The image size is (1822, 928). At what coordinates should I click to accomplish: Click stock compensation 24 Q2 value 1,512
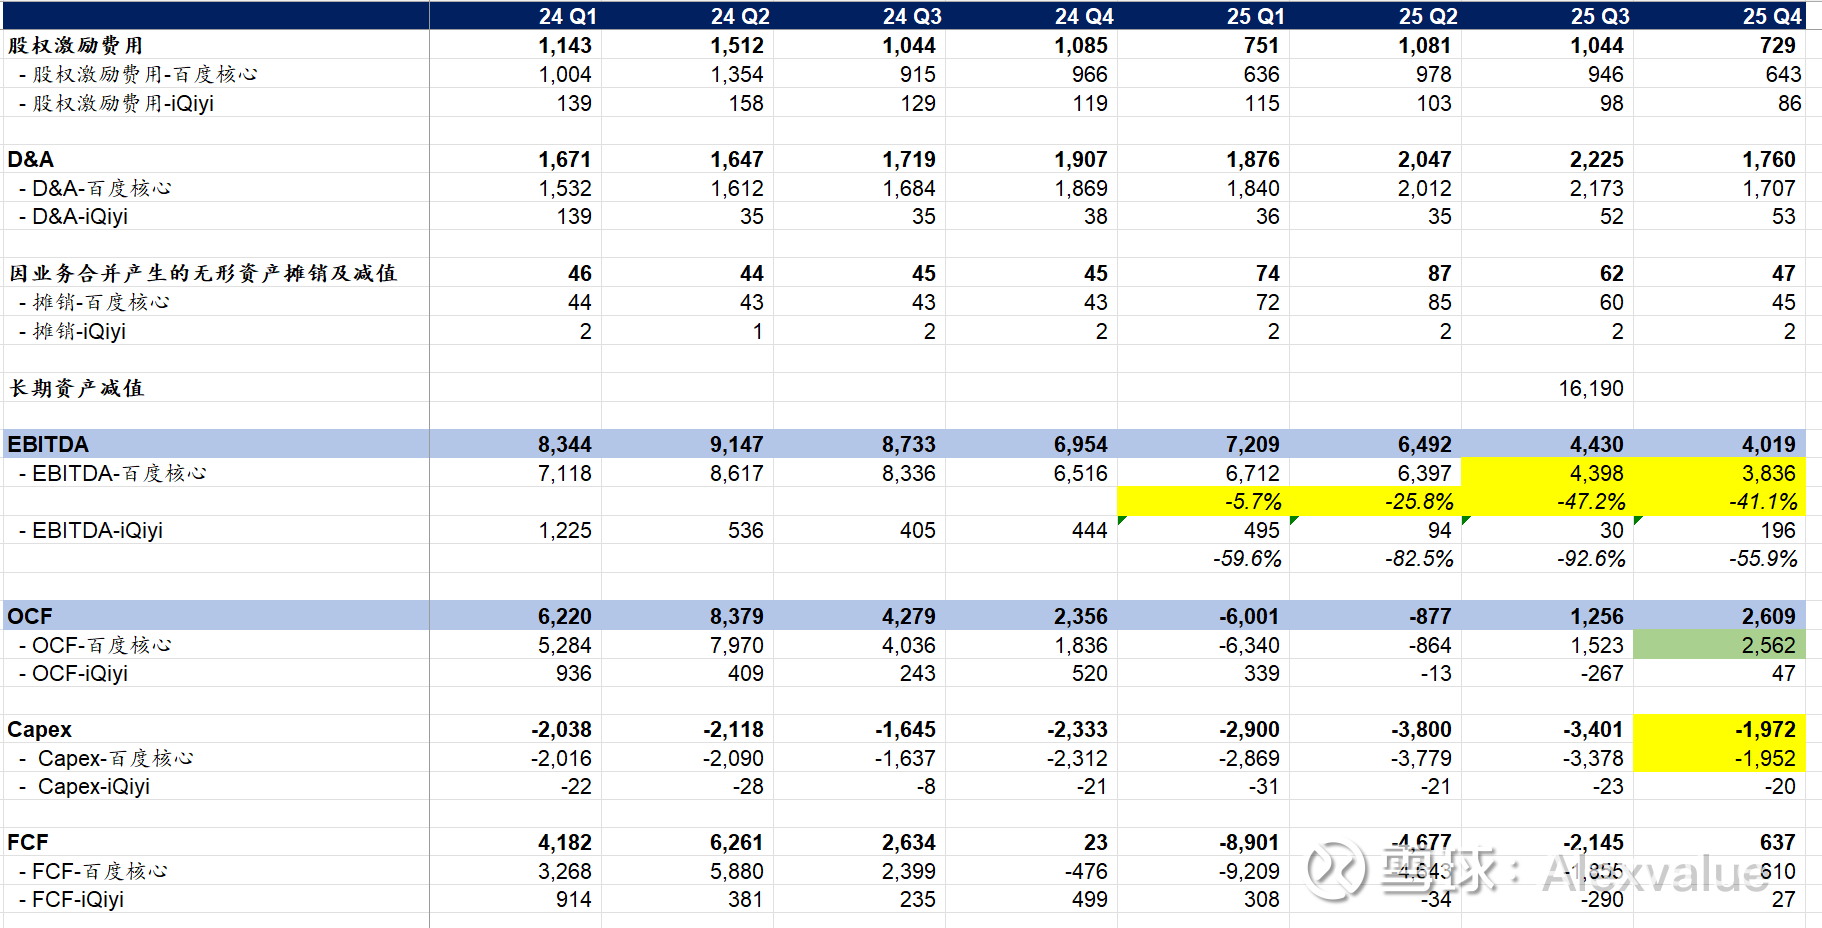coord(736,45)
